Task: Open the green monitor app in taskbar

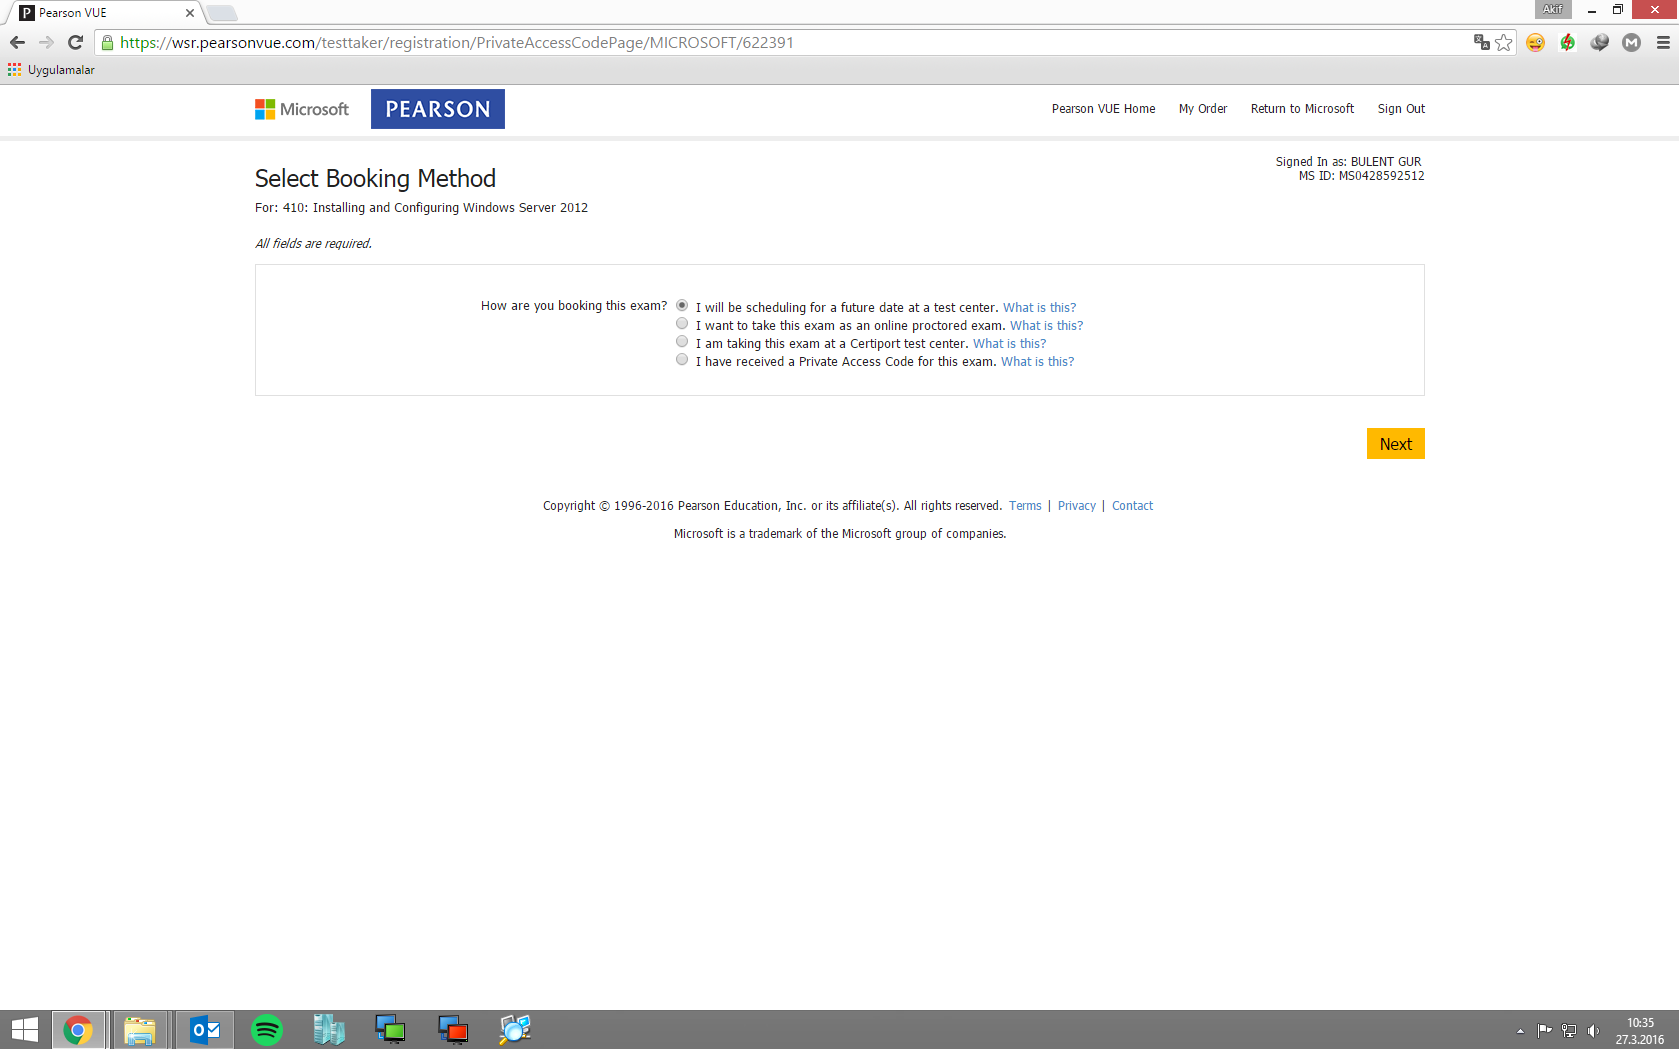Action: coord(391,1030)
